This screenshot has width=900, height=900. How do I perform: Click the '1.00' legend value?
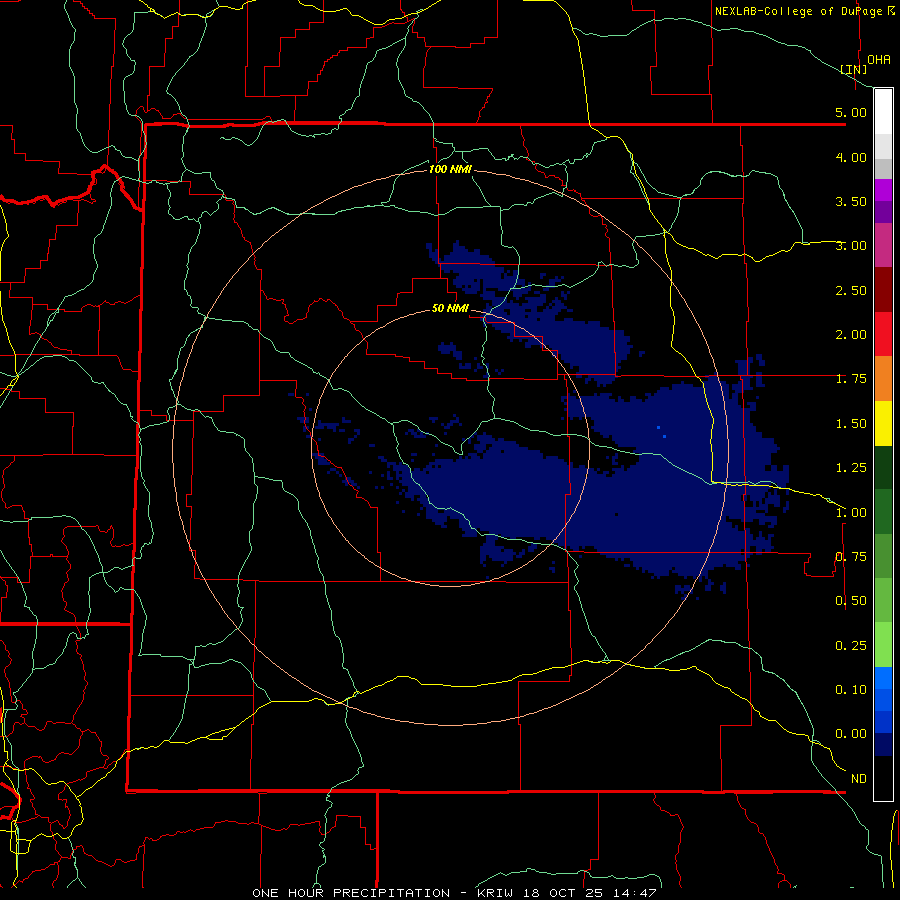[851, 513]
